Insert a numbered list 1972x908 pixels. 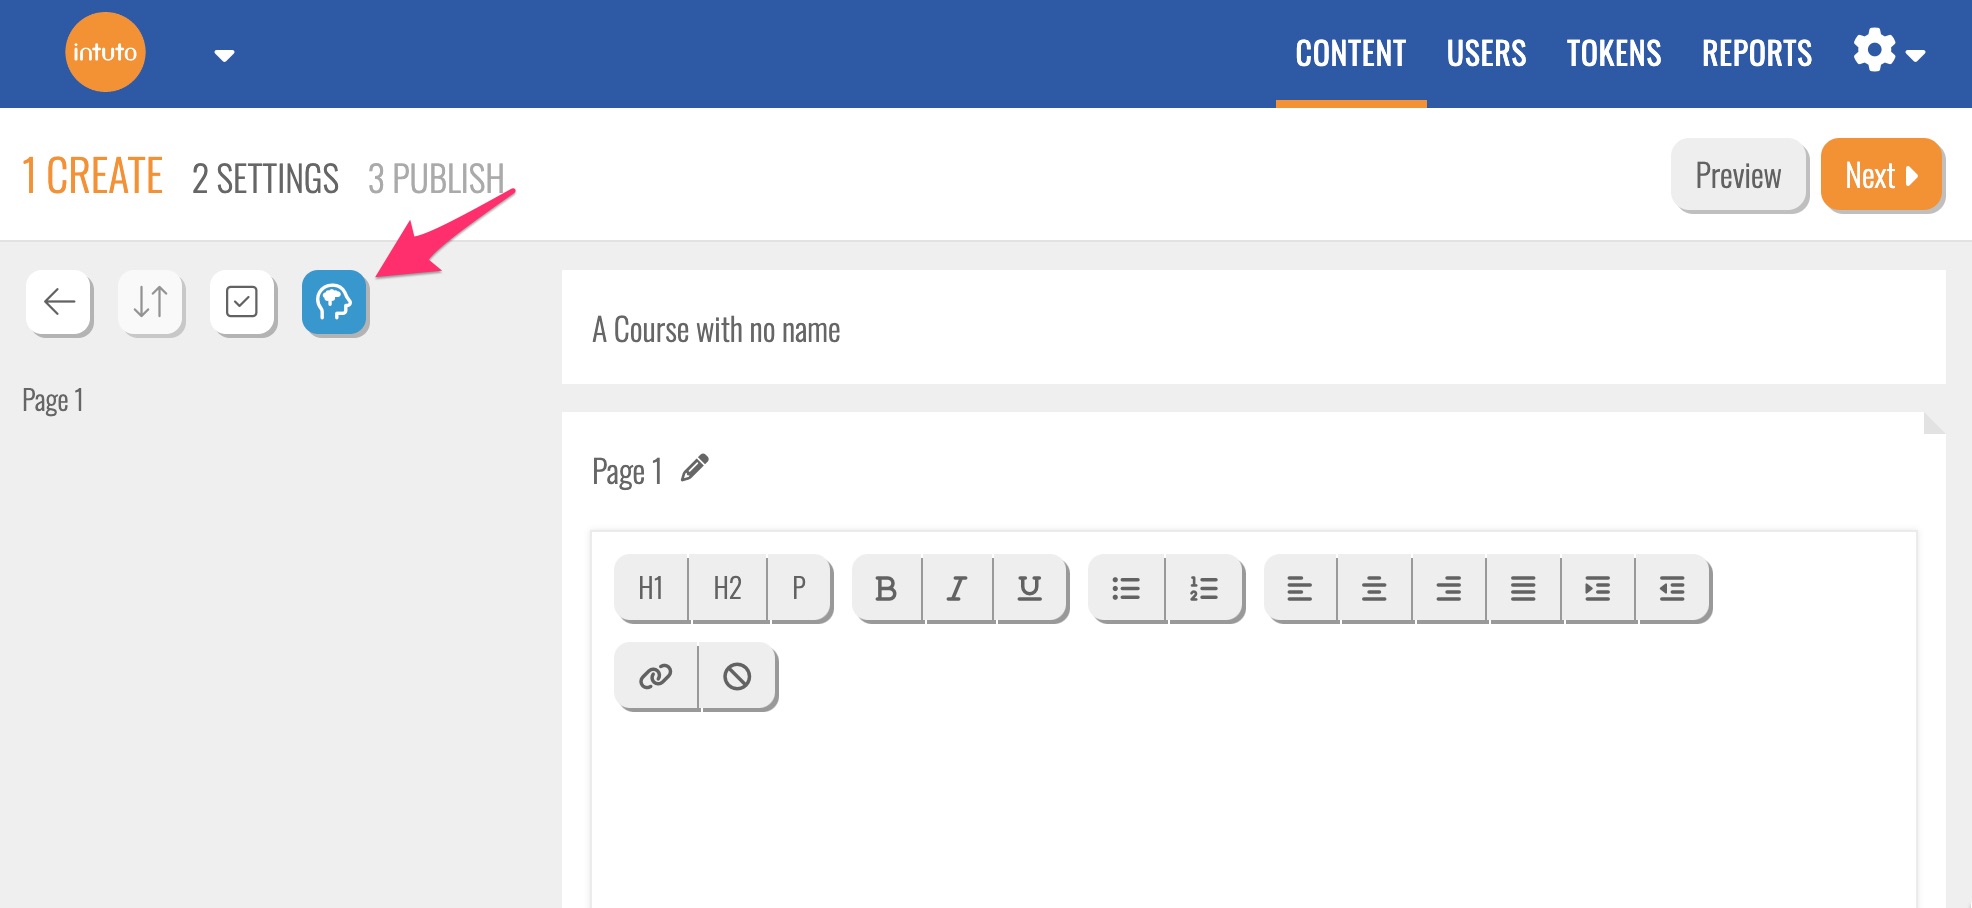pyautogui.click(x=1204, y=589)
